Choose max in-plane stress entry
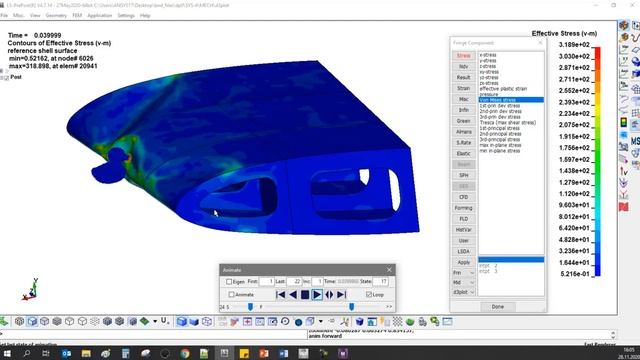This screenshot has width=640, height=360. [x=500, y=145]
